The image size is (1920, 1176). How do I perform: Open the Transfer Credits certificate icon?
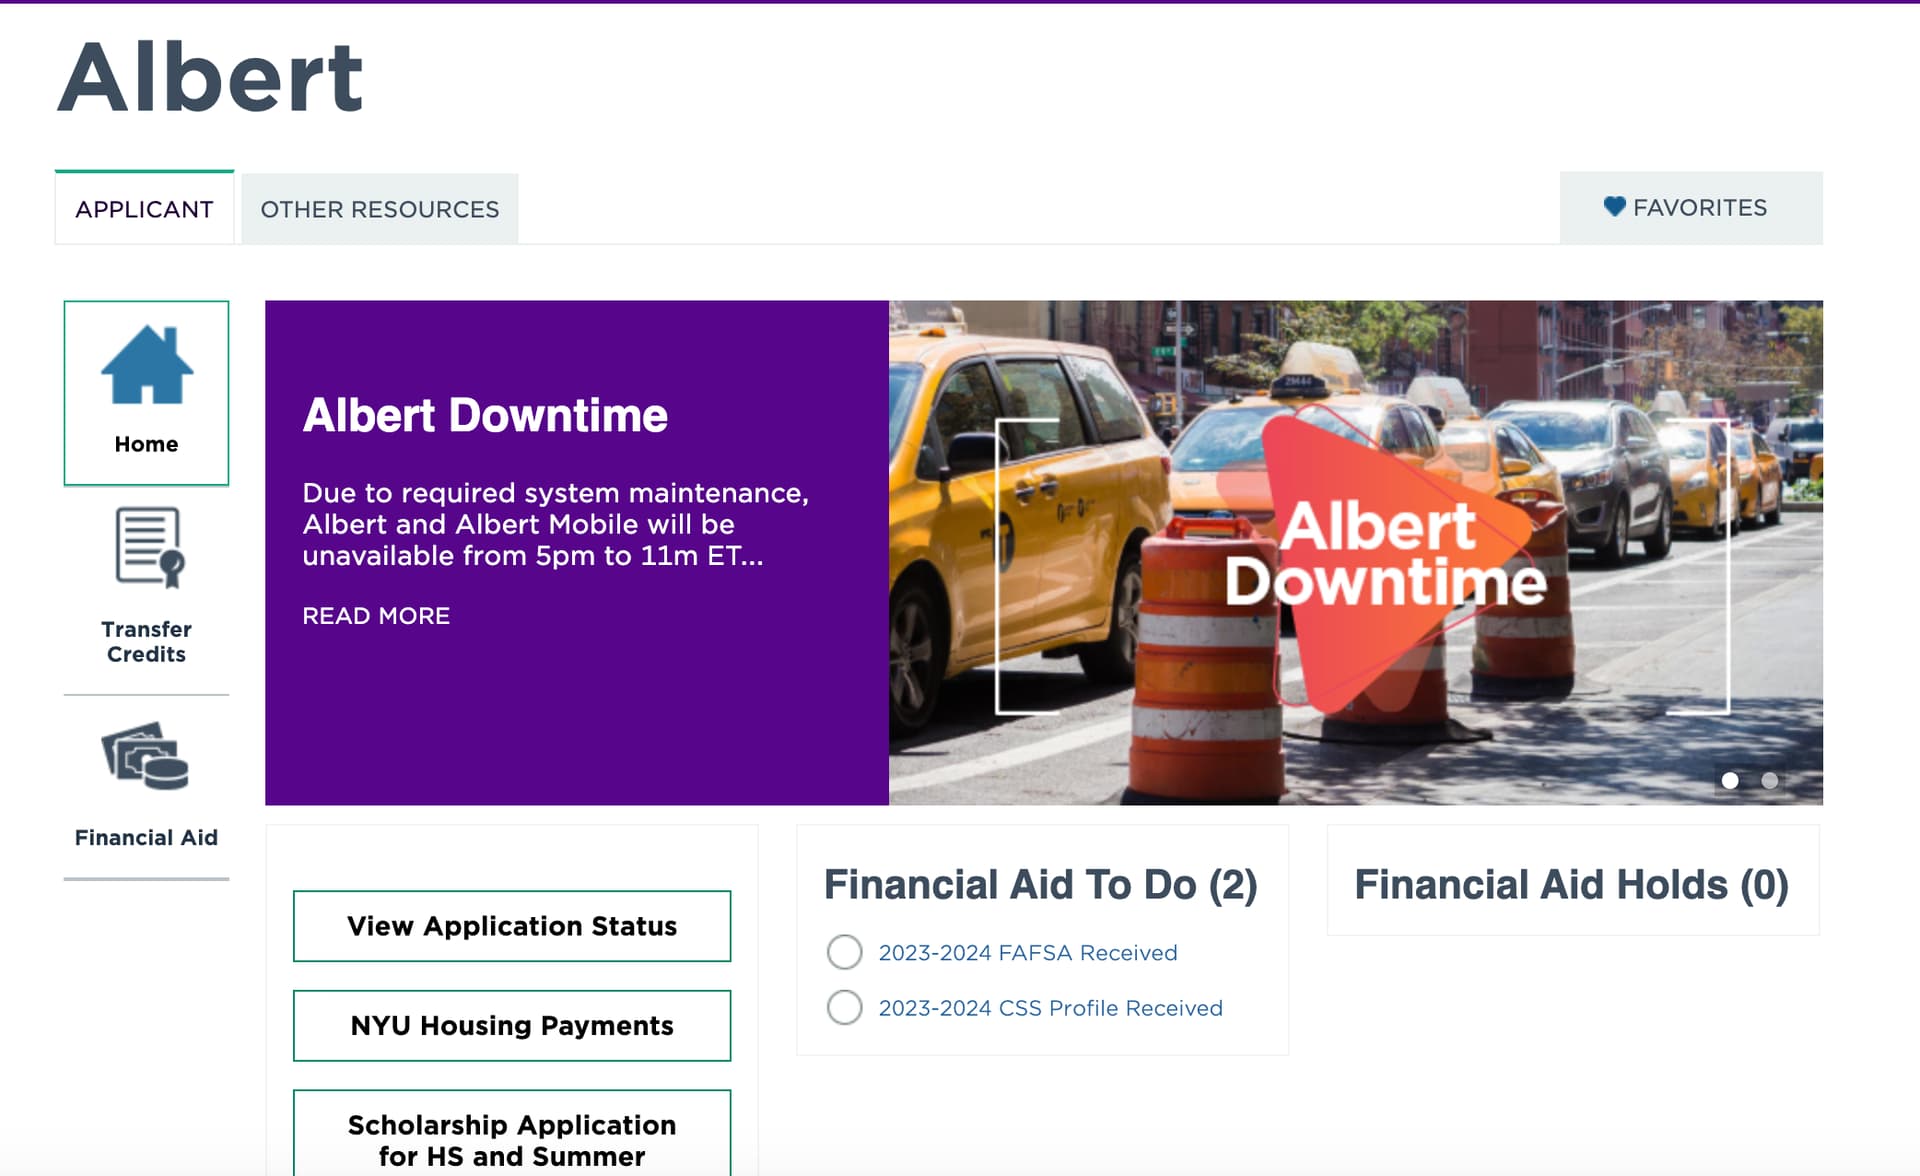pyautogui.click(x=148, y=547)
